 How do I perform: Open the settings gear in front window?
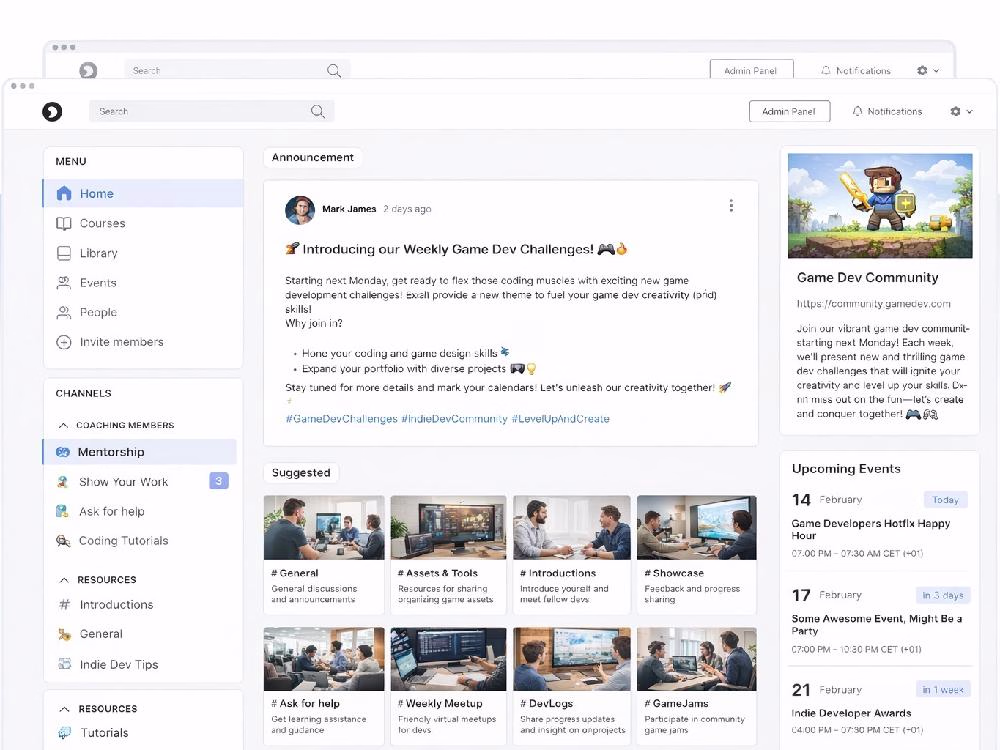(955, 111)
